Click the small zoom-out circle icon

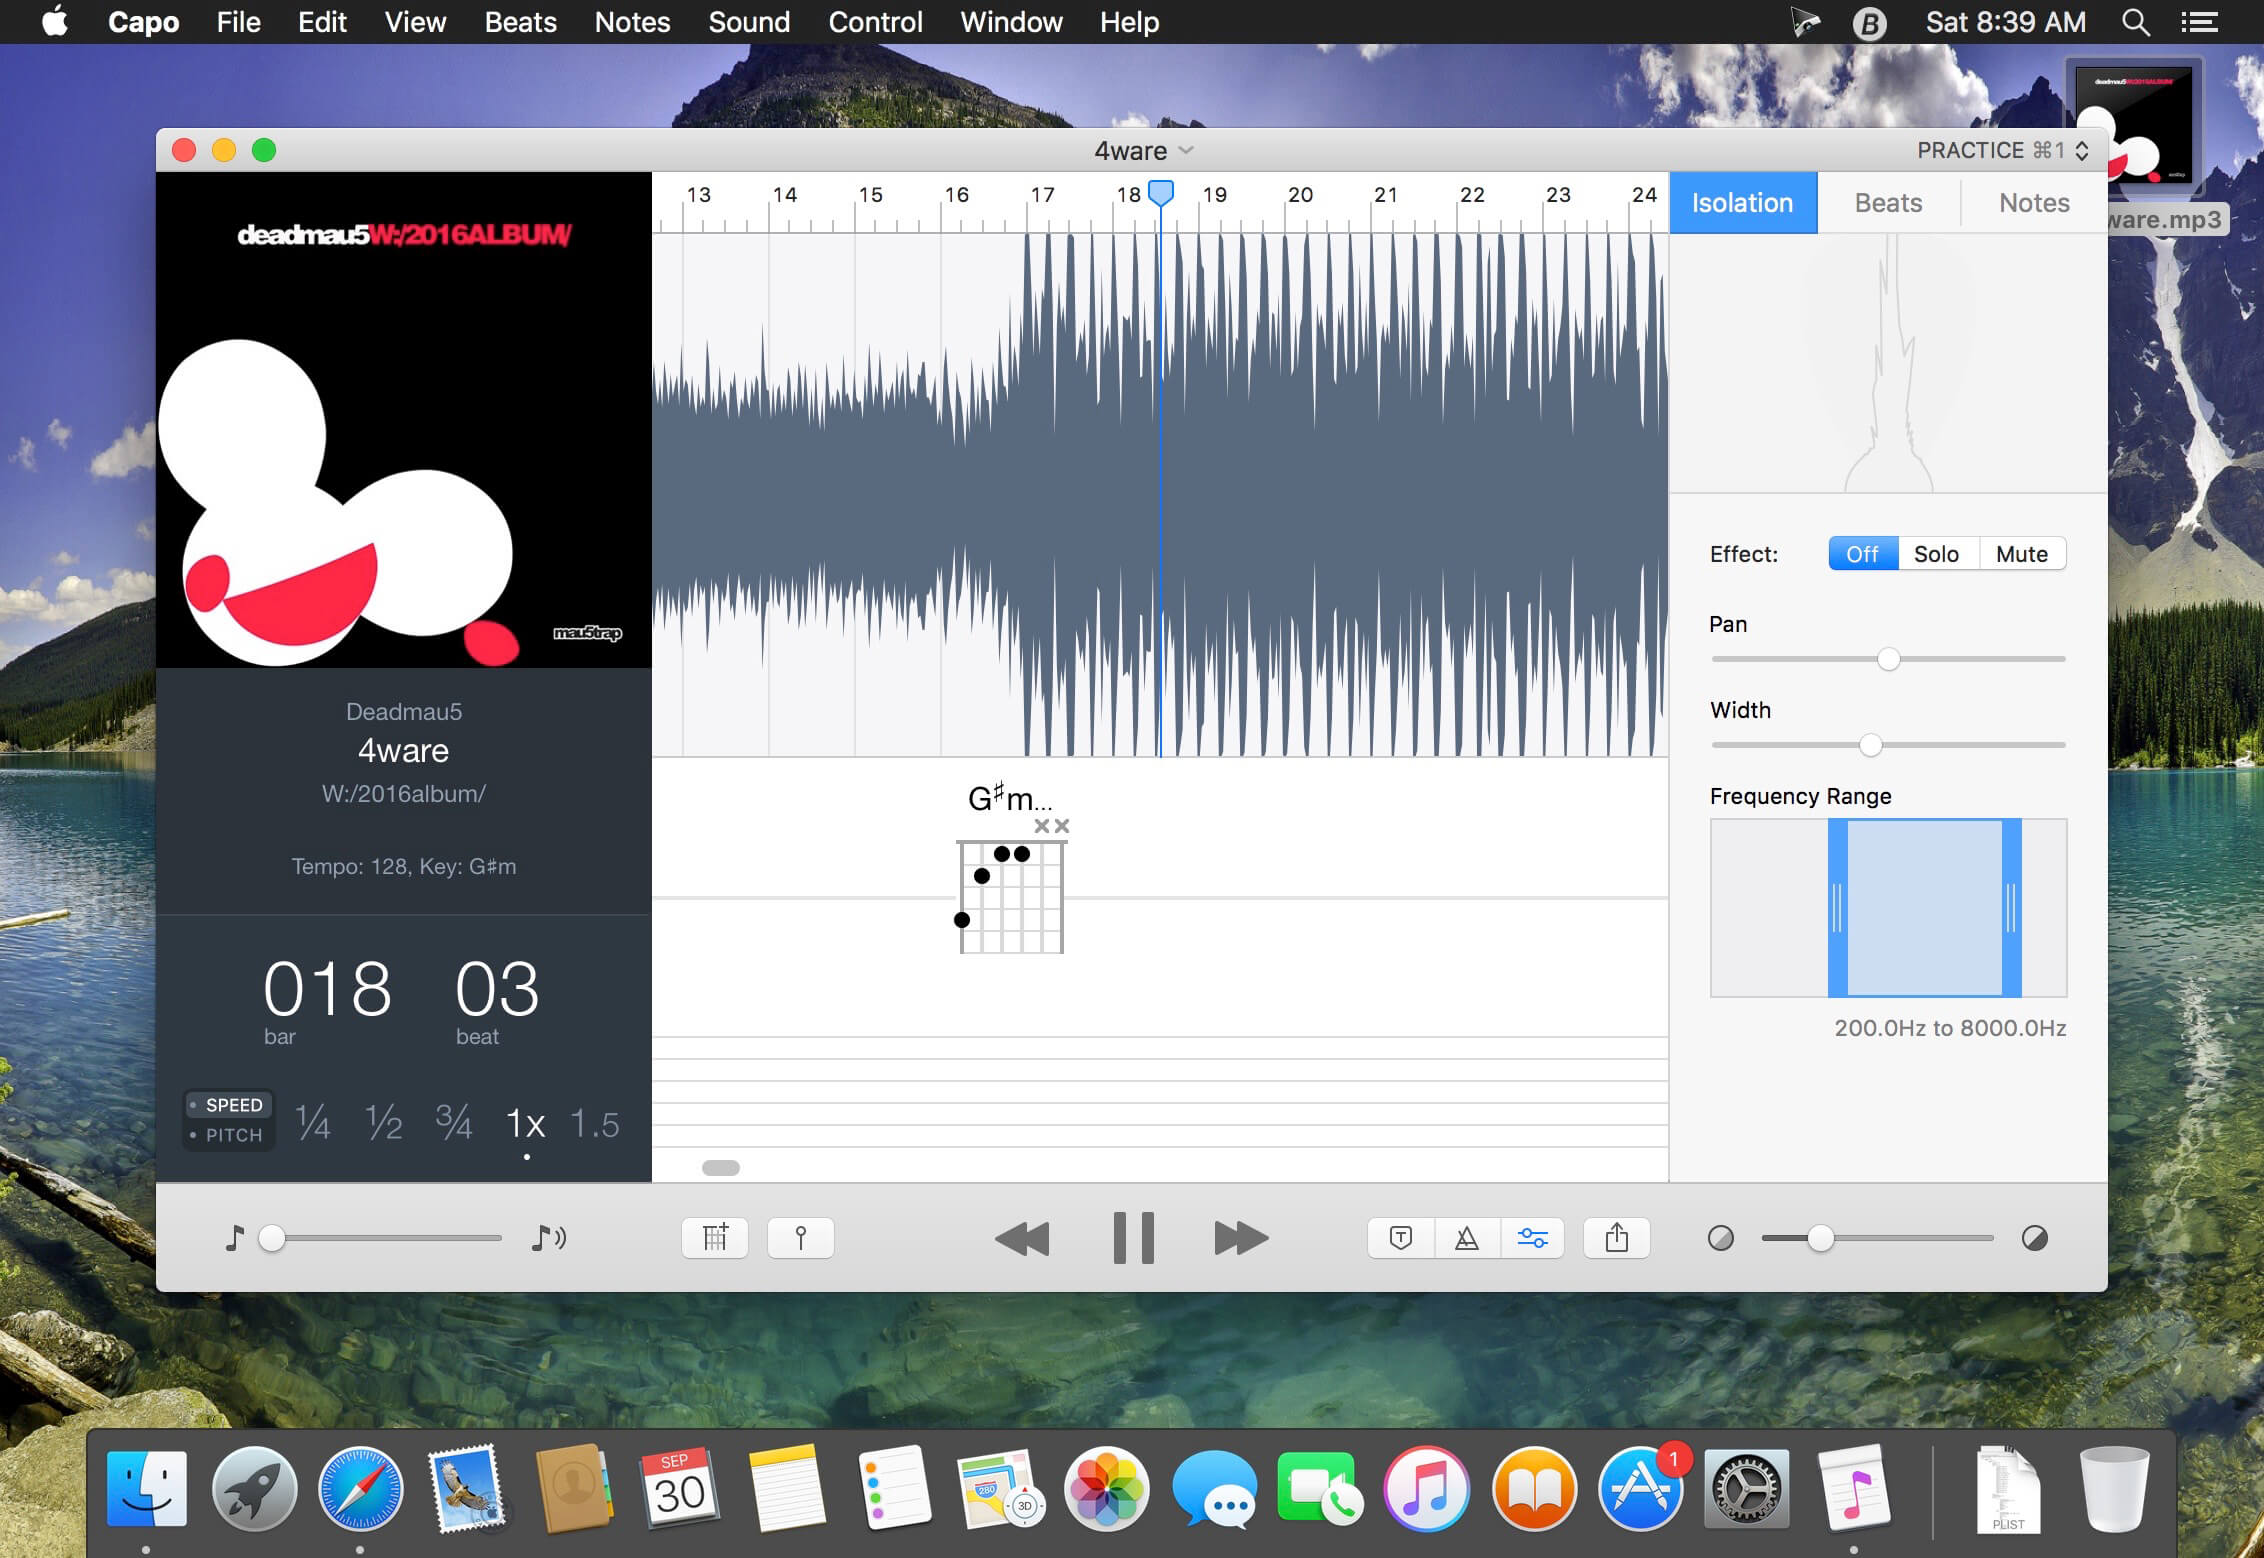pos(1720,1238)
